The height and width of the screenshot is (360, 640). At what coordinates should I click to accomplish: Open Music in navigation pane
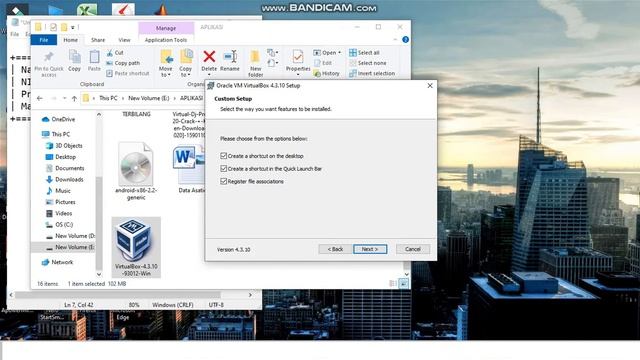pyautogui.click(x=58, y=191)
